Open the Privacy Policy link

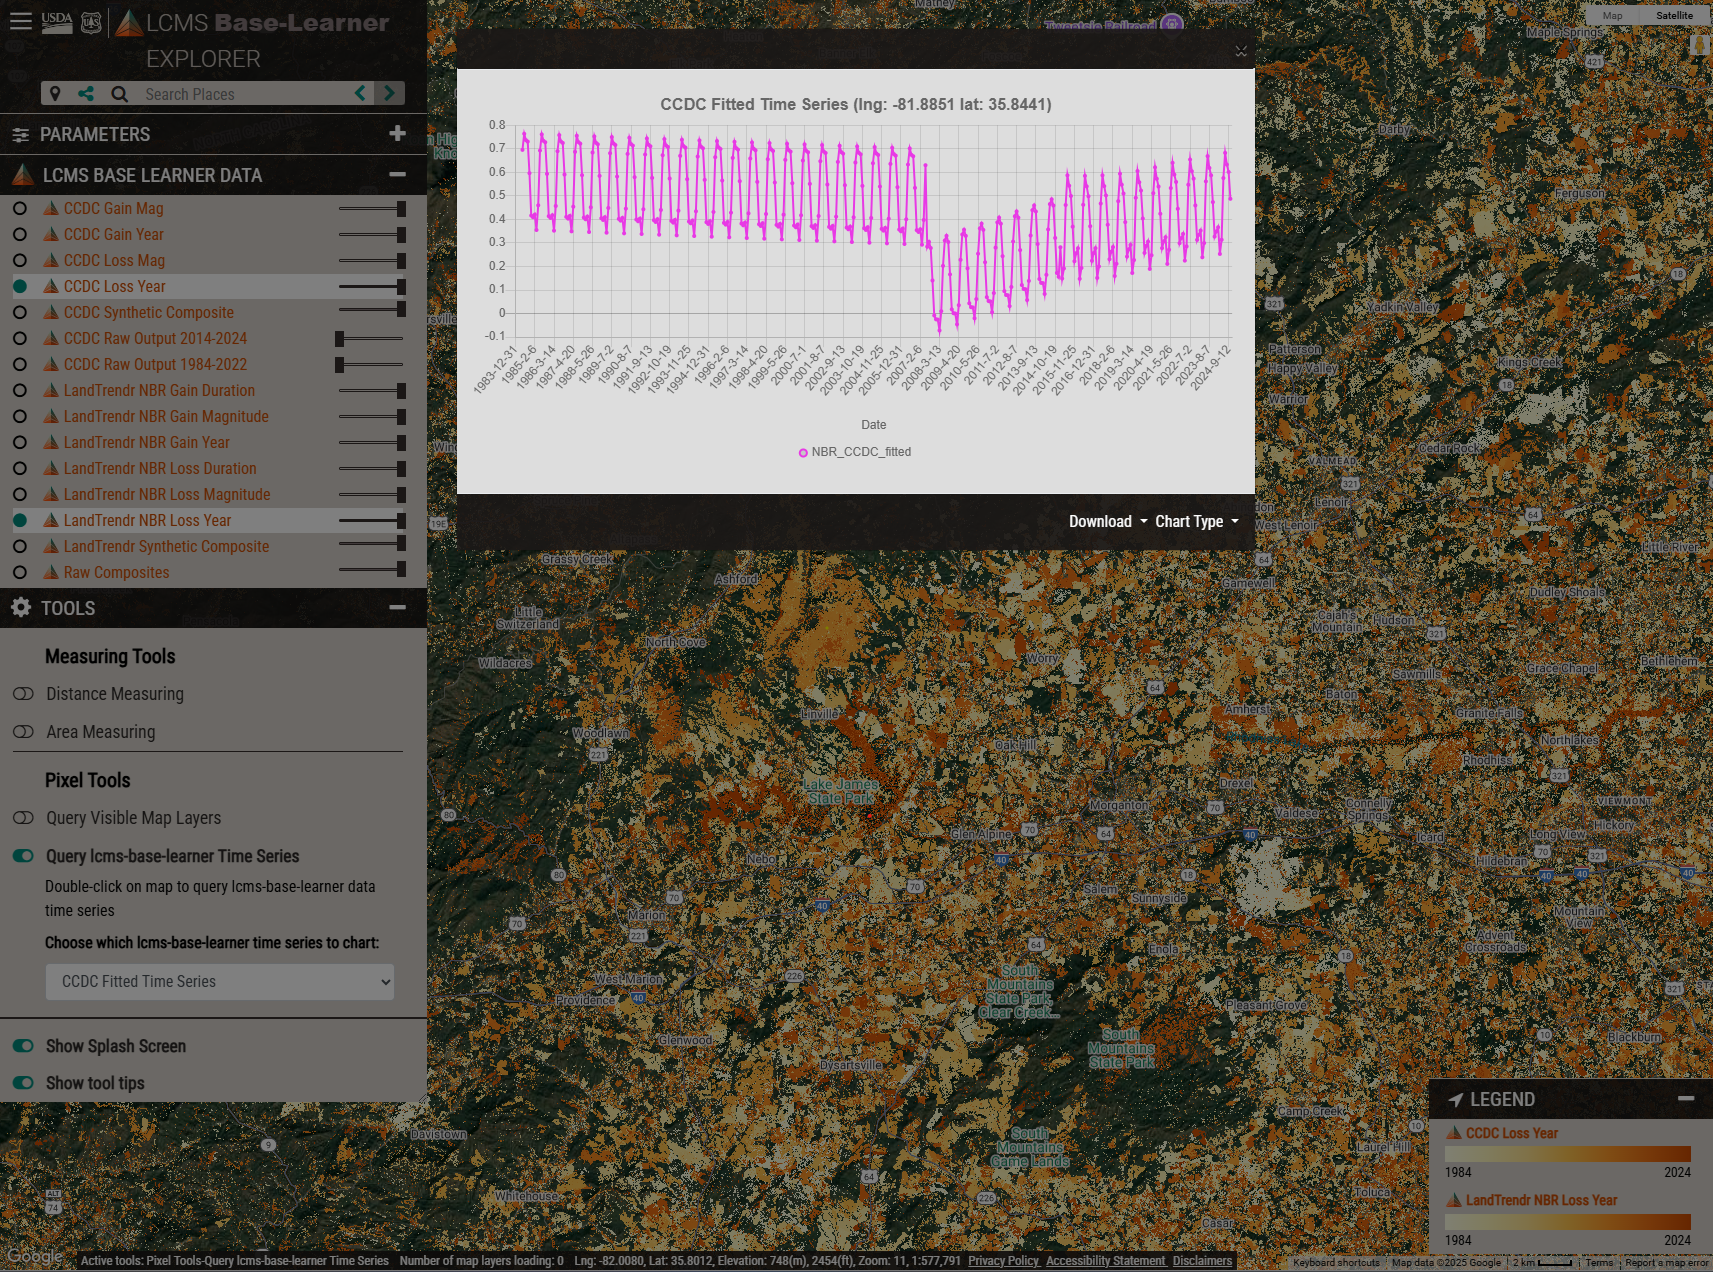coord(1003,1261)
